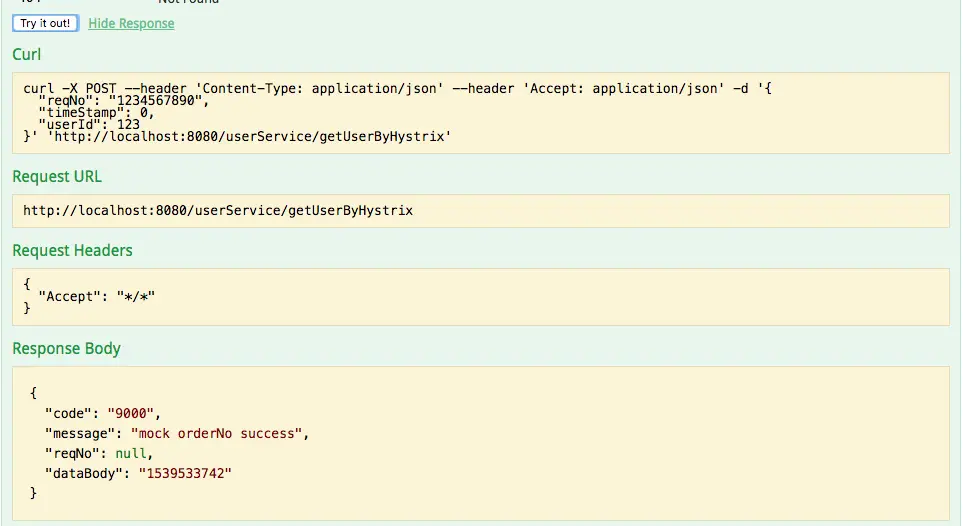Click the "timeStamp": 0 line in curl
963x526 pixels.
point(97,113)
